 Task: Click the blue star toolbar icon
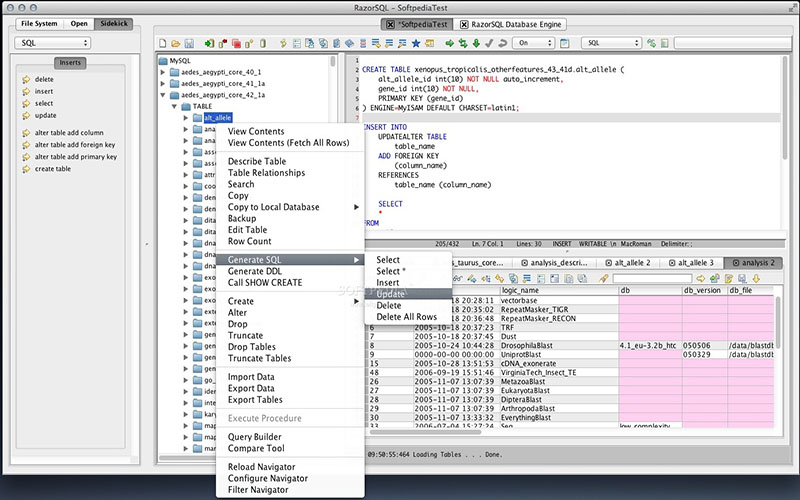[x=416, y=43]
